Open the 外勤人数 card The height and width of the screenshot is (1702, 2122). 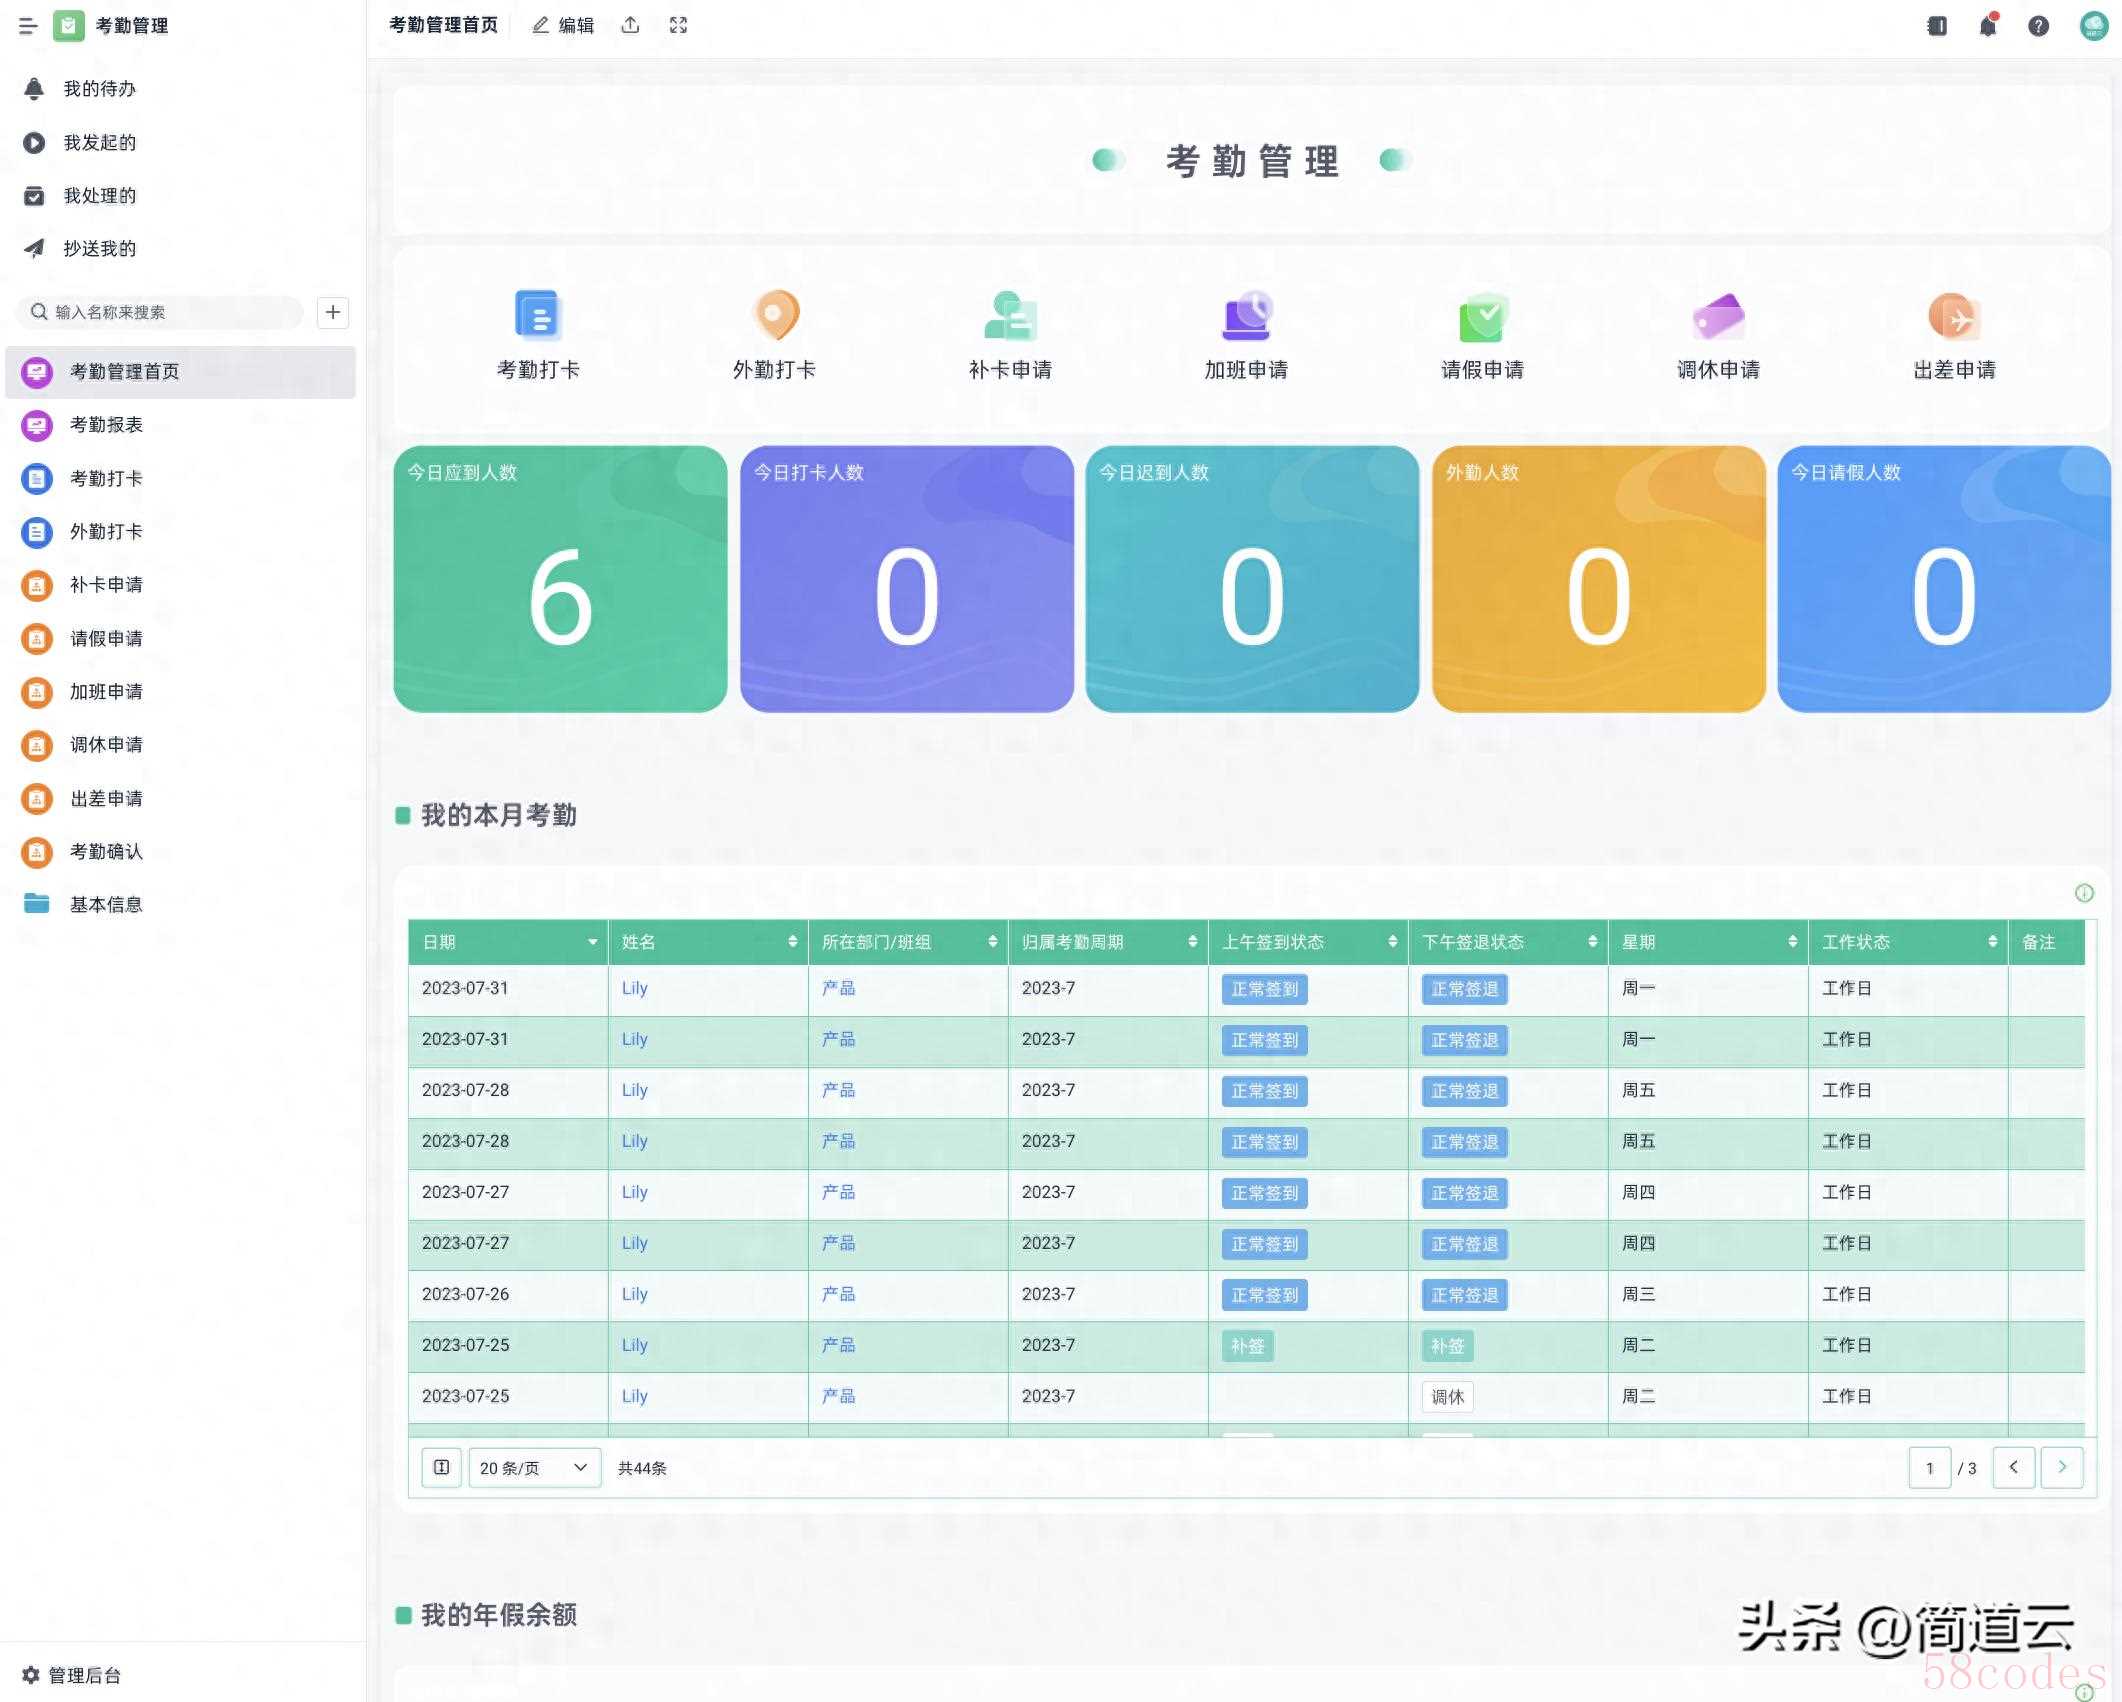point(1598,579)
